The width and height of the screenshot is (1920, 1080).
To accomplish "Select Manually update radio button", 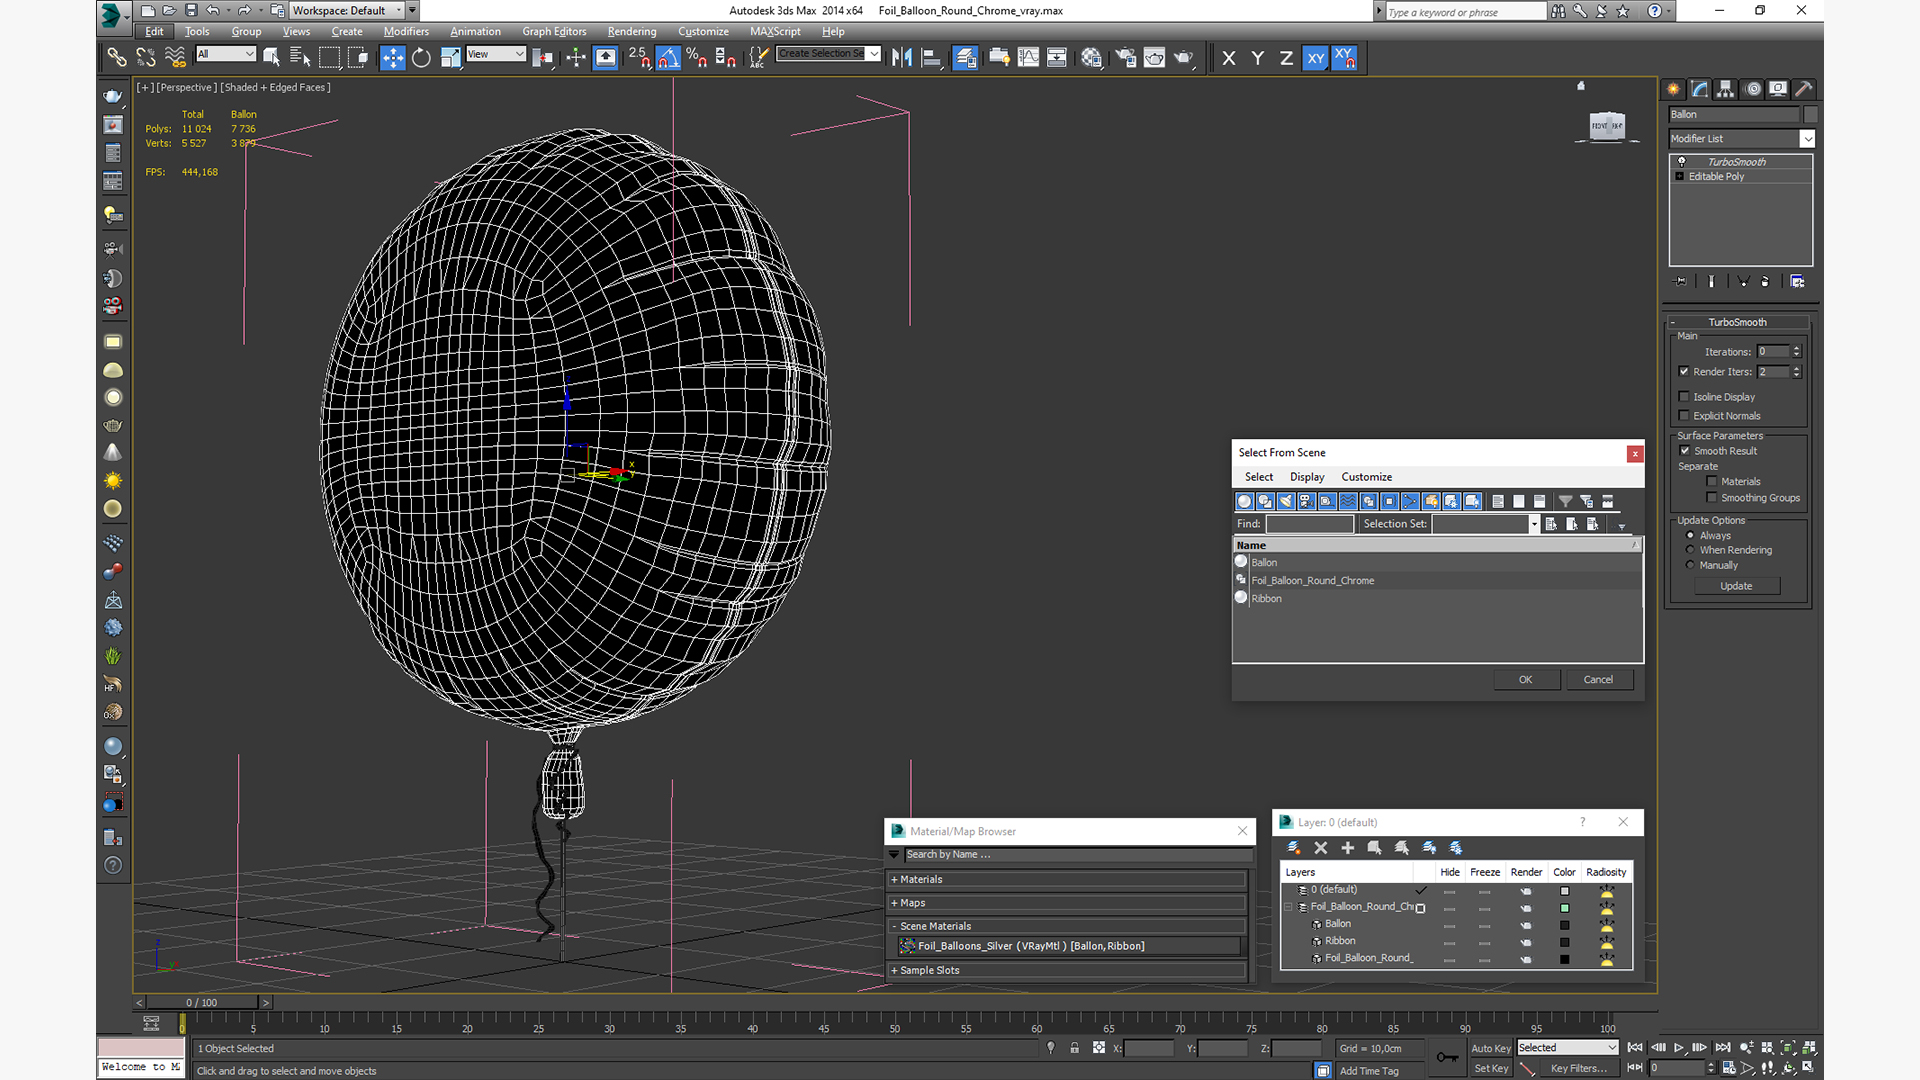I will tap(1691, 565).
